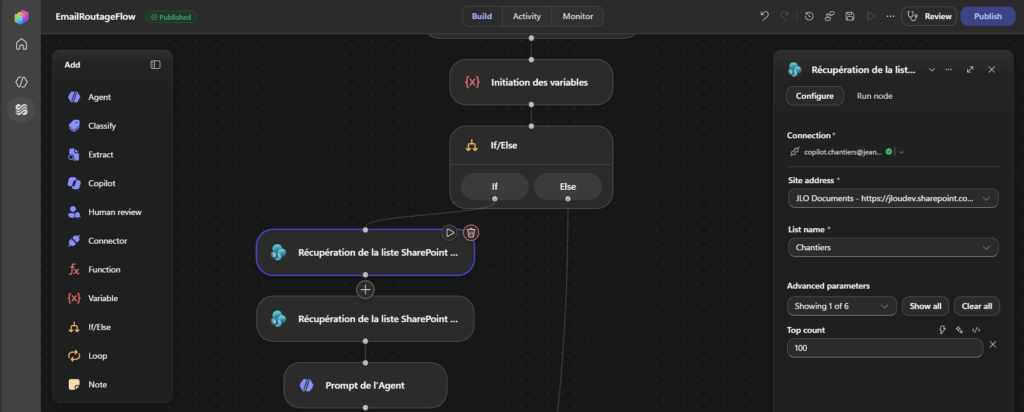This screenshot has width=1024, height=412.
Task: Redo the last undone change
Action: [x=784, y=16]
